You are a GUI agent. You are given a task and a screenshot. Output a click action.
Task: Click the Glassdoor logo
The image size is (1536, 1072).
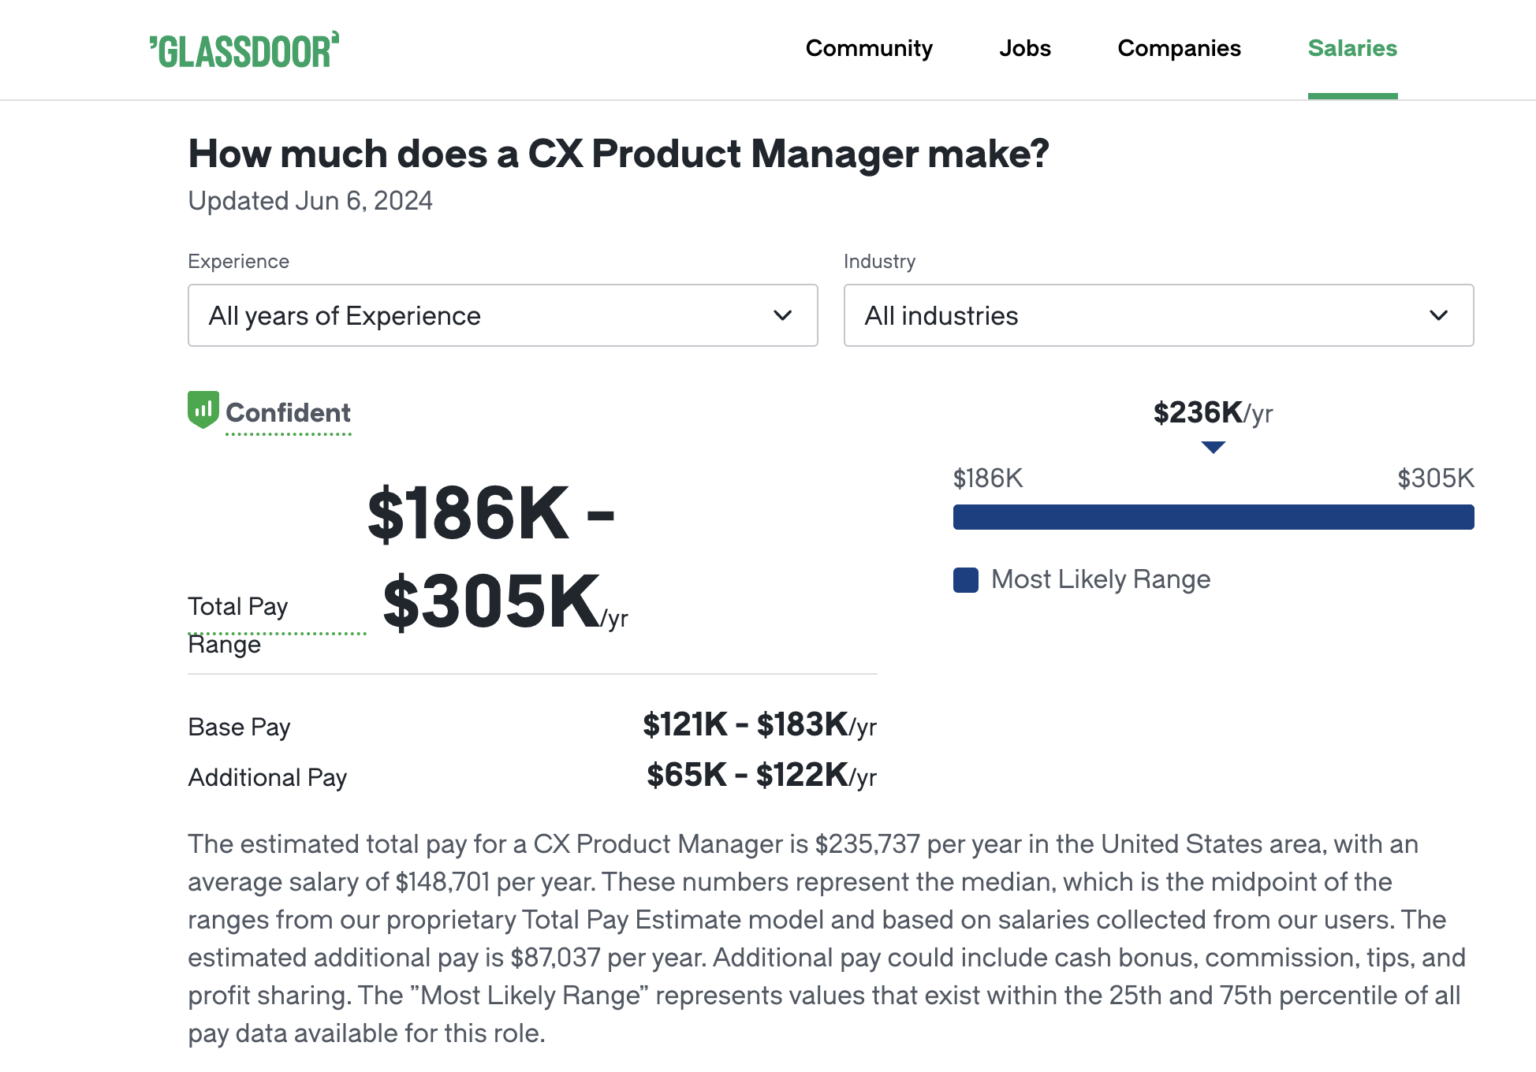(x=244, y=49)
